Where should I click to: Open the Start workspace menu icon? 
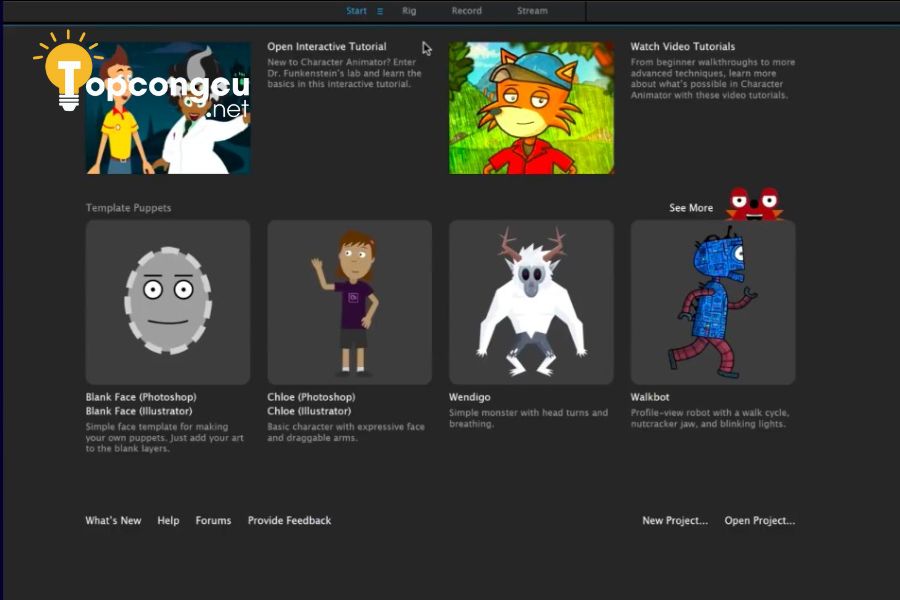coord(380,11)
